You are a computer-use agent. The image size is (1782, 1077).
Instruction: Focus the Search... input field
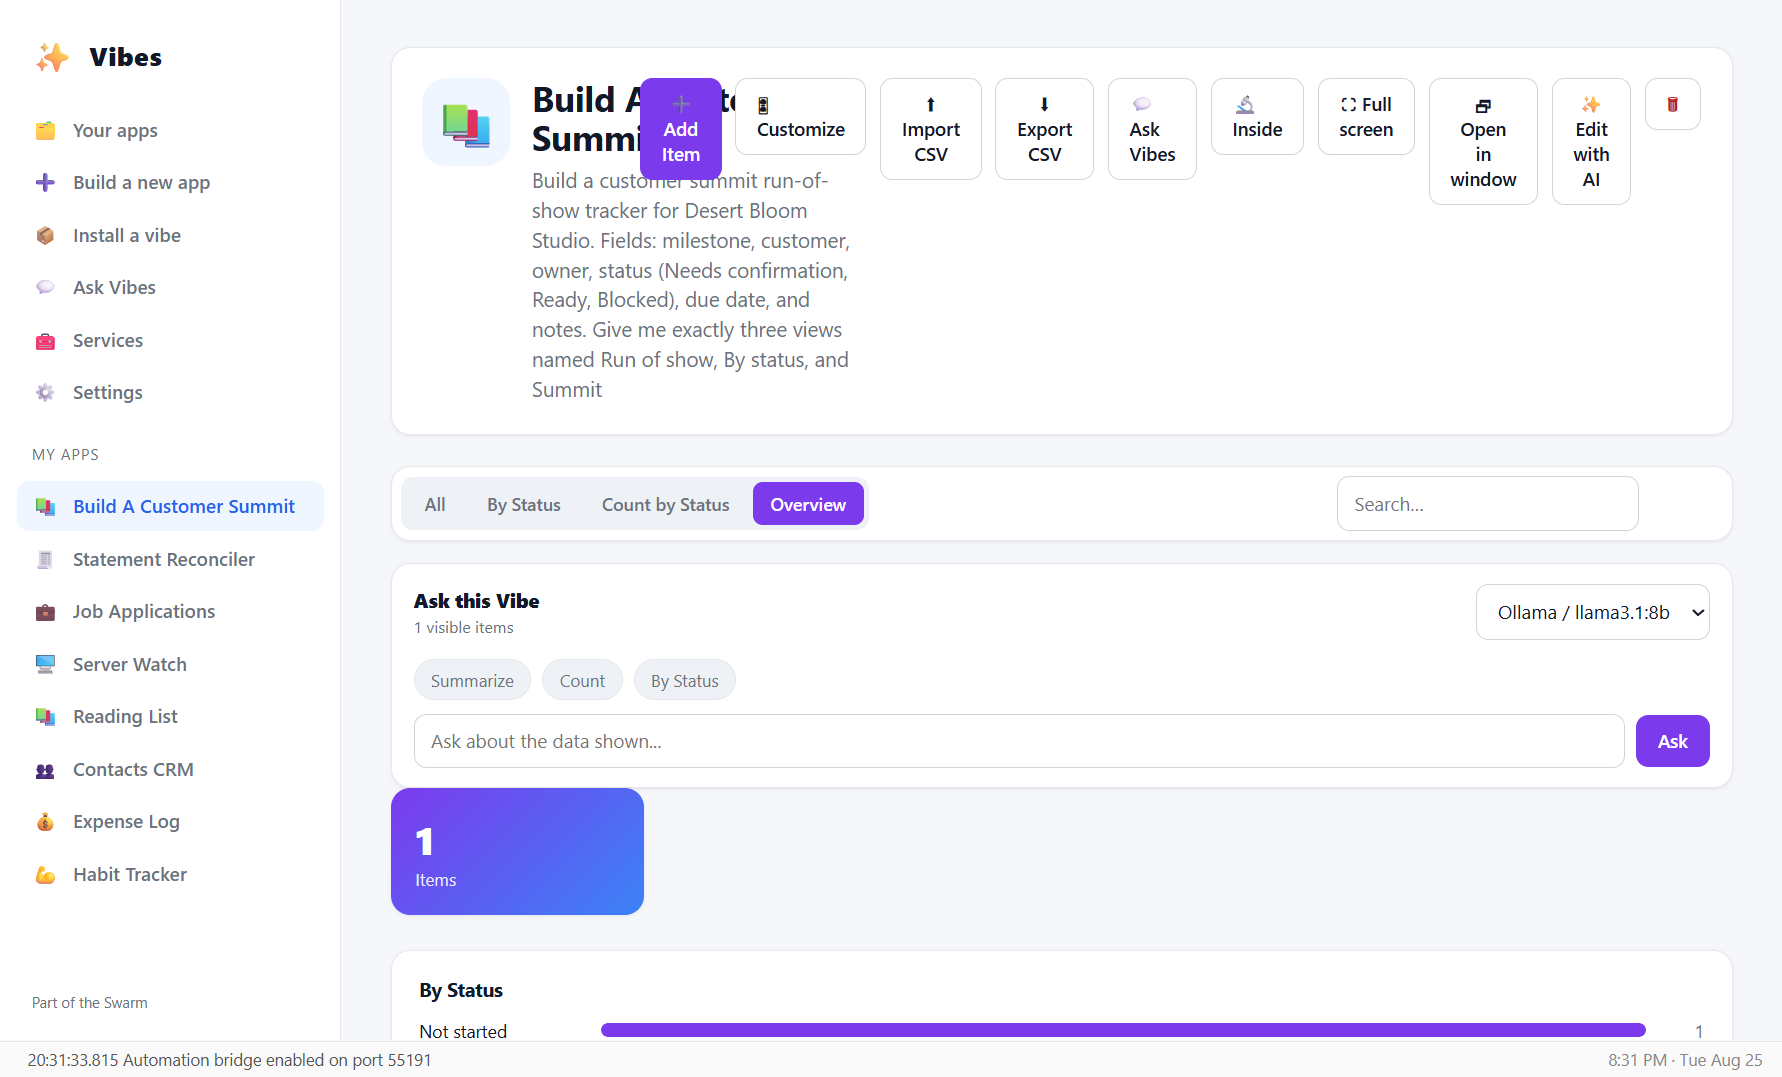point(1487,504)
